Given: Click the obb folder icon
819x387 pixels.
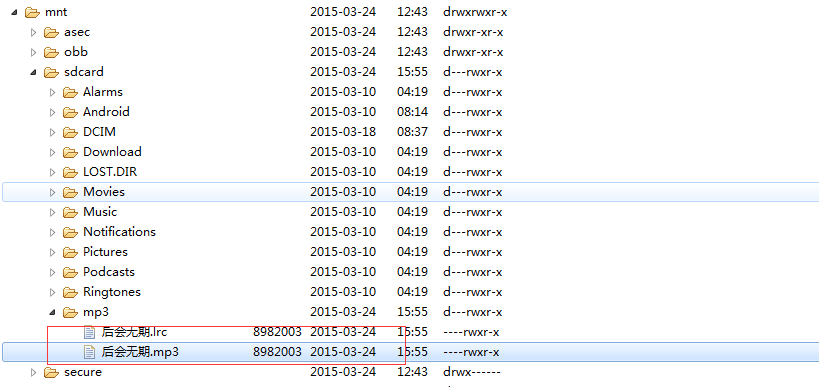Looking at the screenshot, I should pyautogui.click(x=51, y=52).
